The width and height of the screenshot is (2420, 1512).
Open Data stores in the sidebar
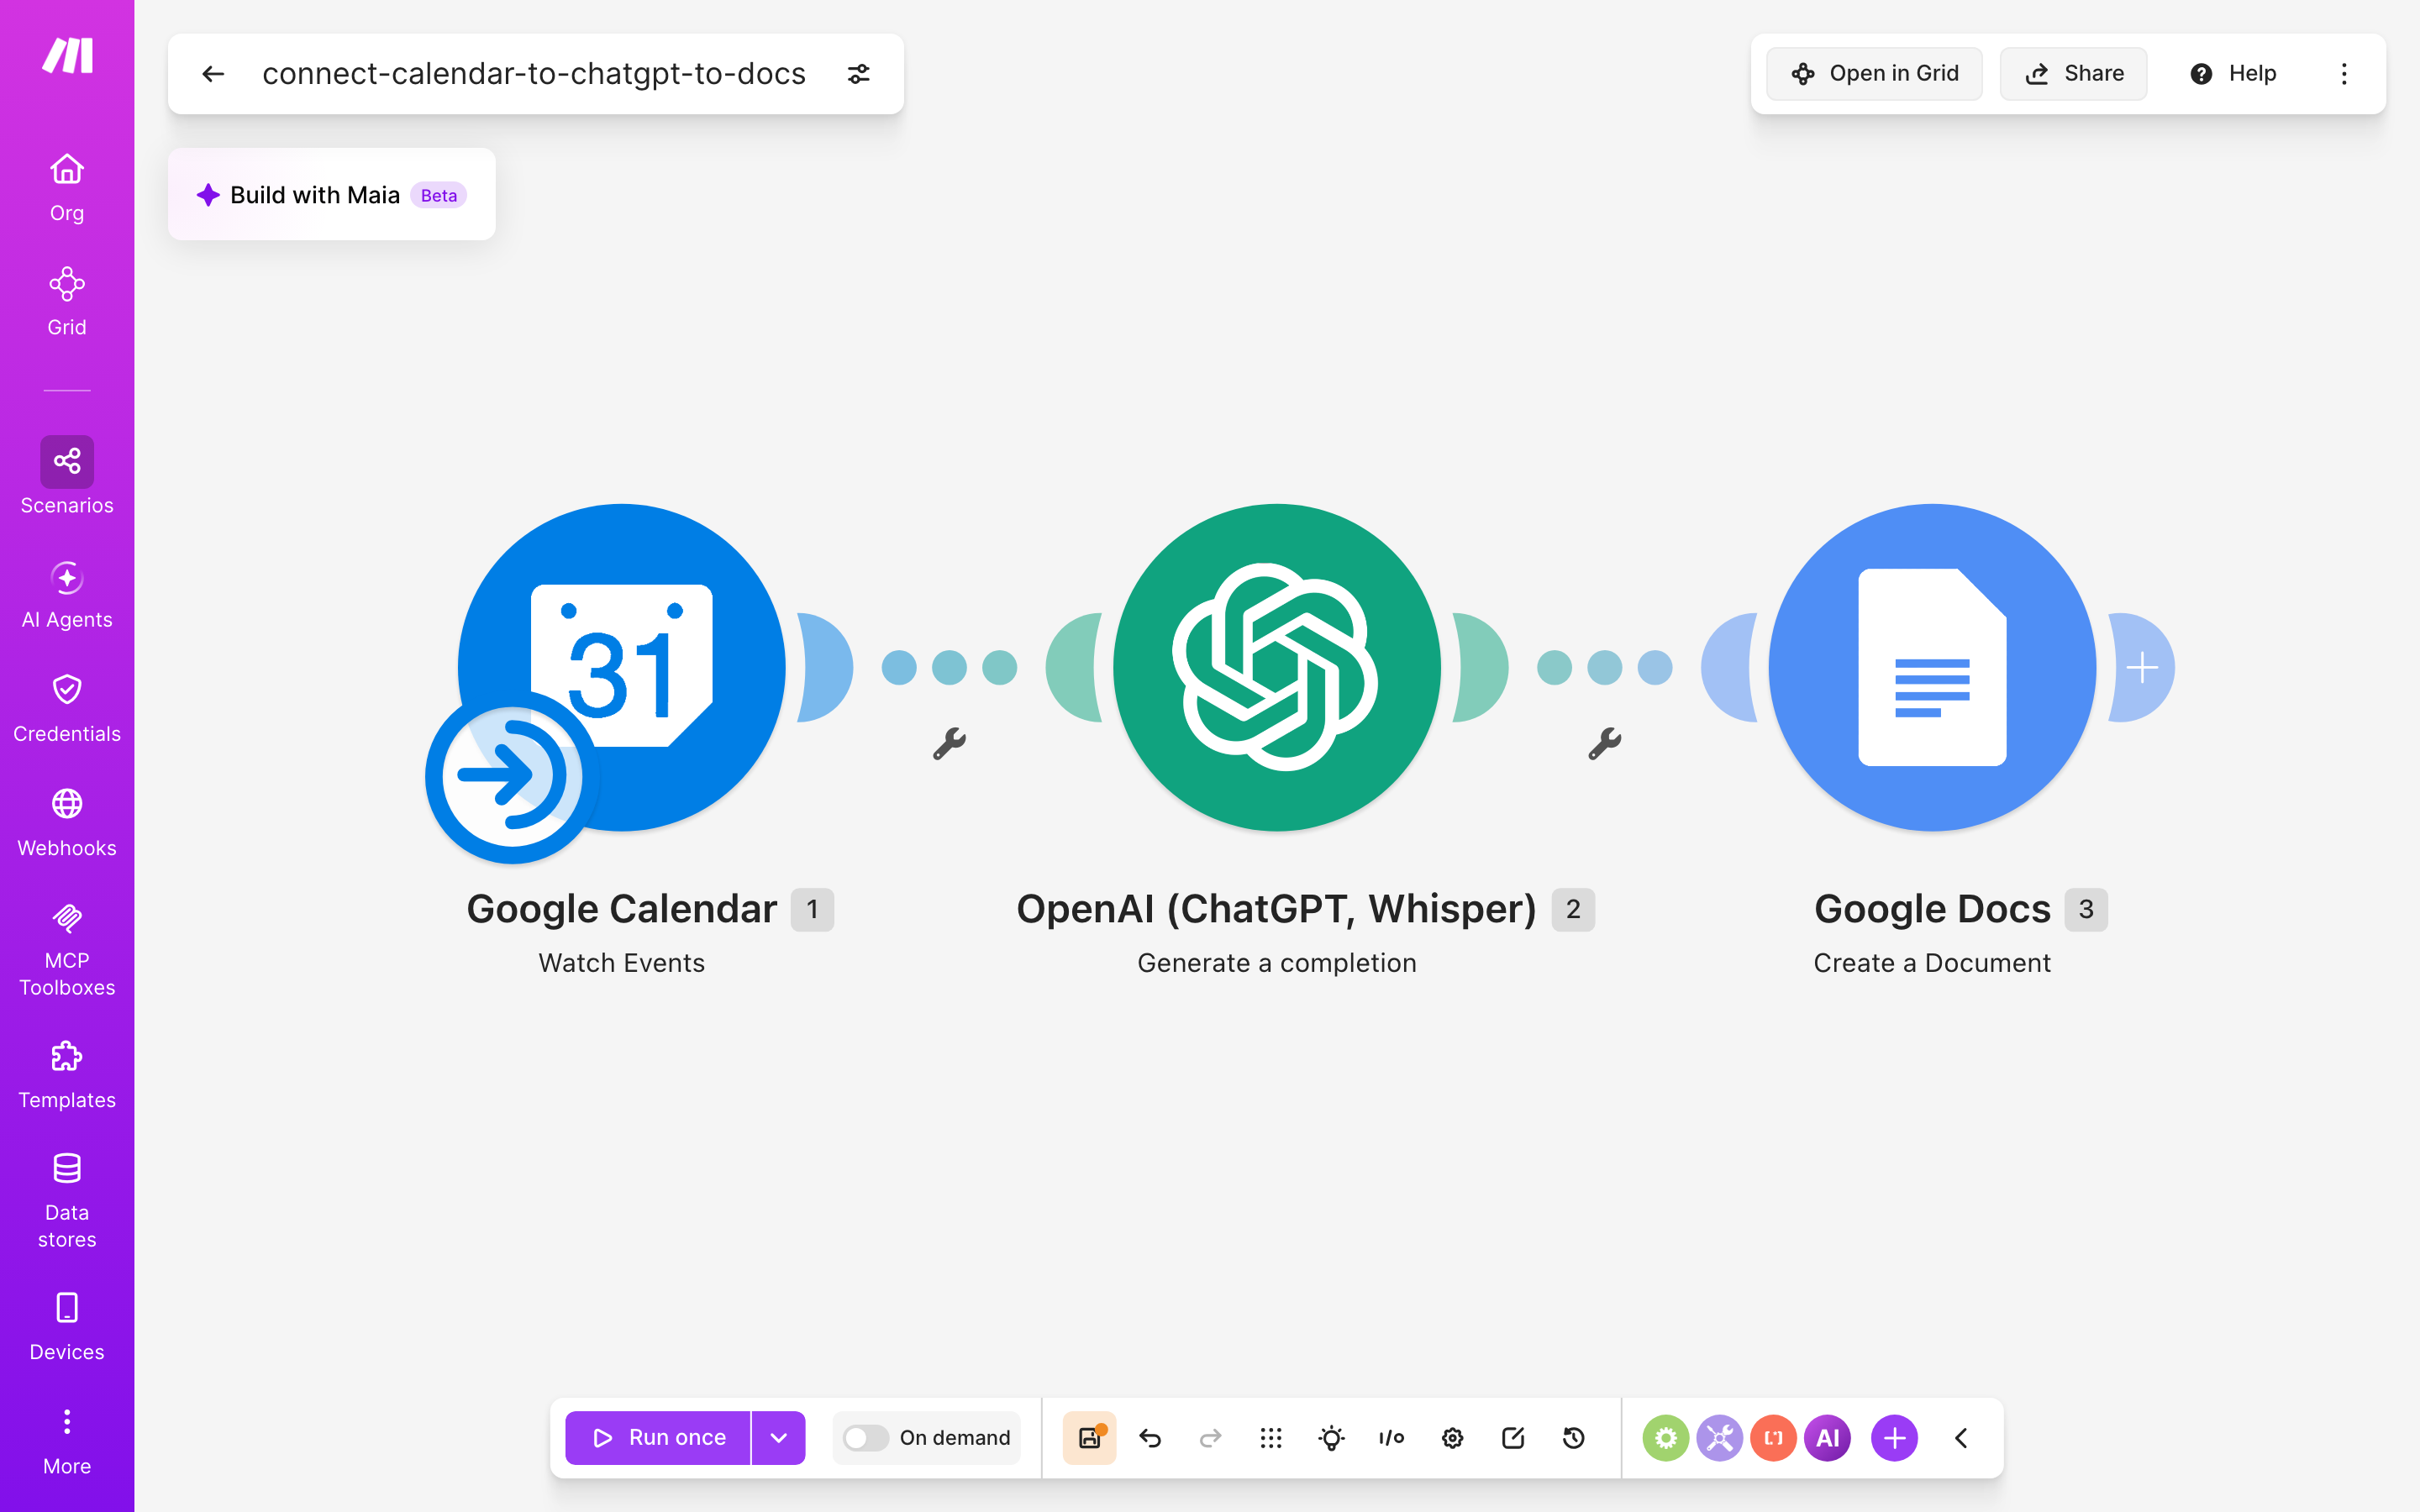[67, 1201]
